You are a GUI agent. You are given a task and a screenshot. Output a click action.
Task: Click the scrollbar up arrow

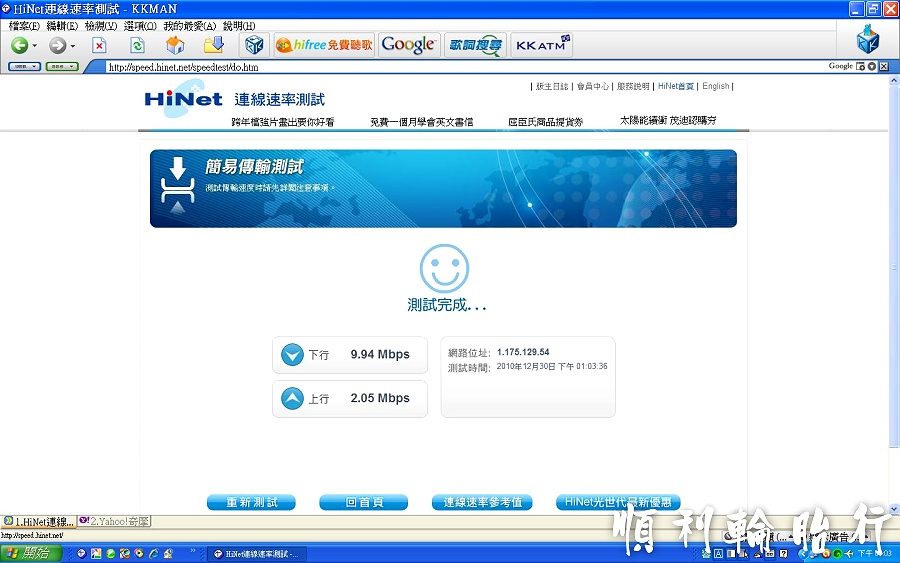[894, 81]
